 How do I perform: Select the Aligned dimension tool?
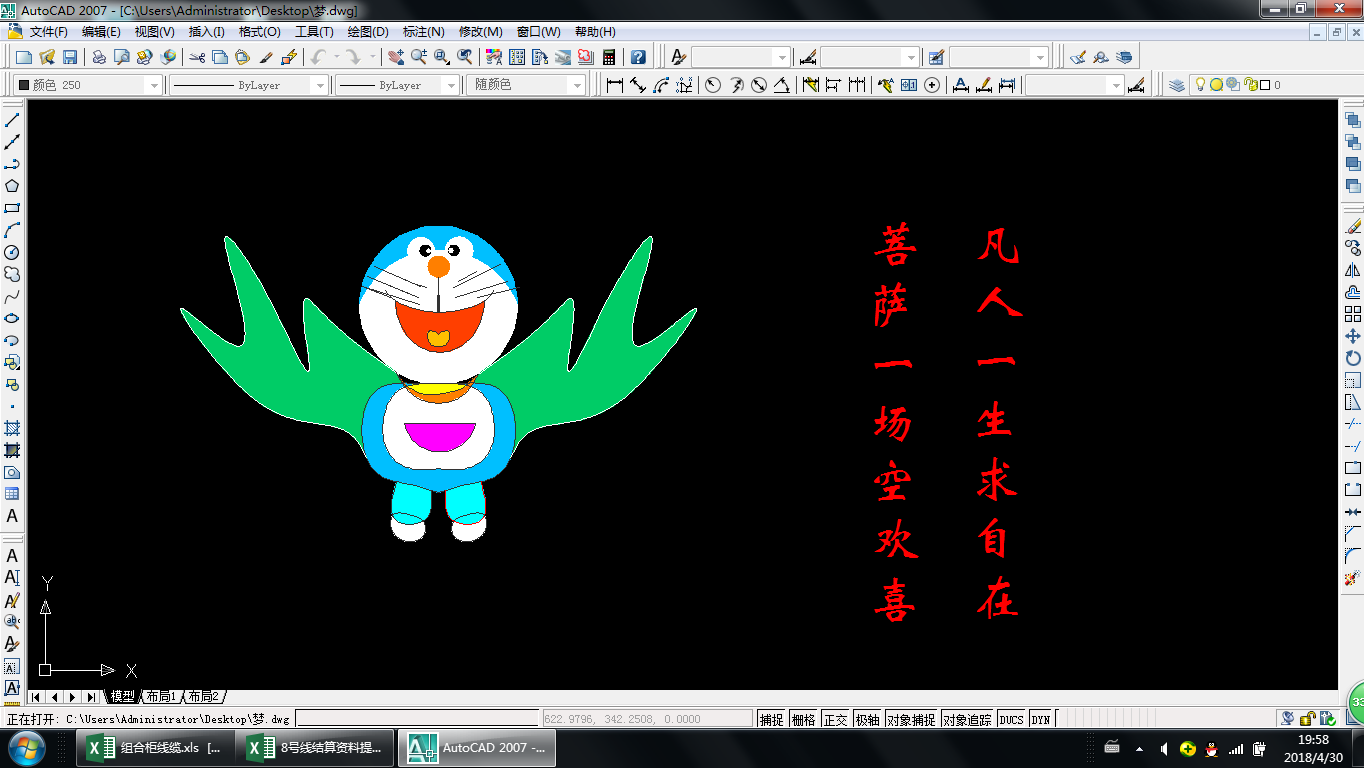pyautogui.click(x=638, y=85)
